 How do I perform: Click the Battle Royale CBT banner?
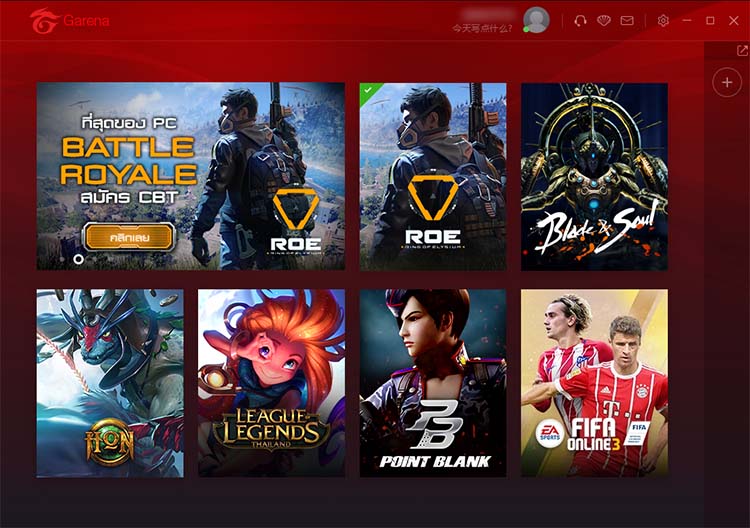(191, 176)
